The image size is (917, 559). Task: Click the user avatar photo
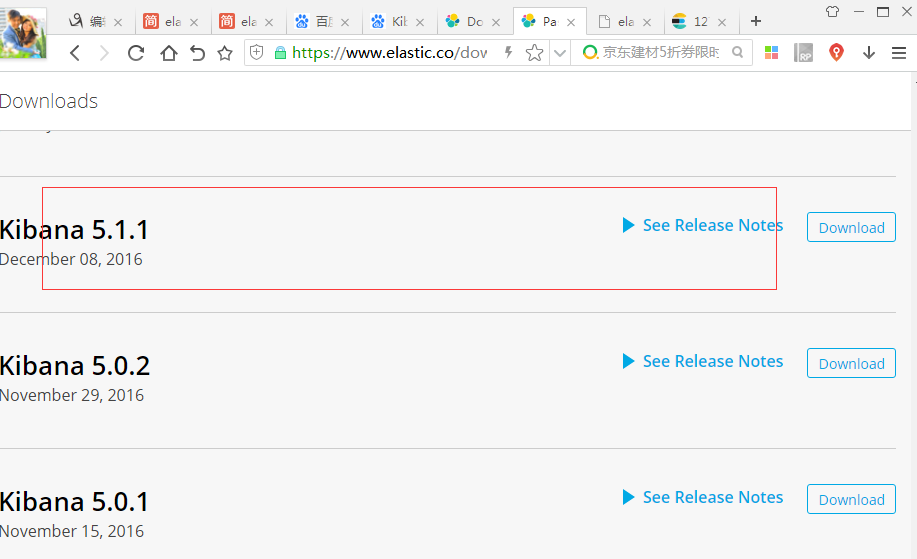click(x=23, y=33)
